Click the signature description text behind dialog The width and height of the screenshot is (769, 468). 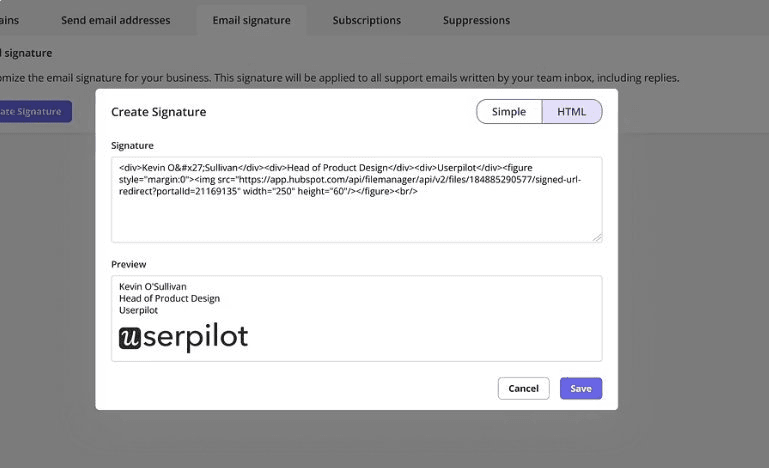point(340,78)
